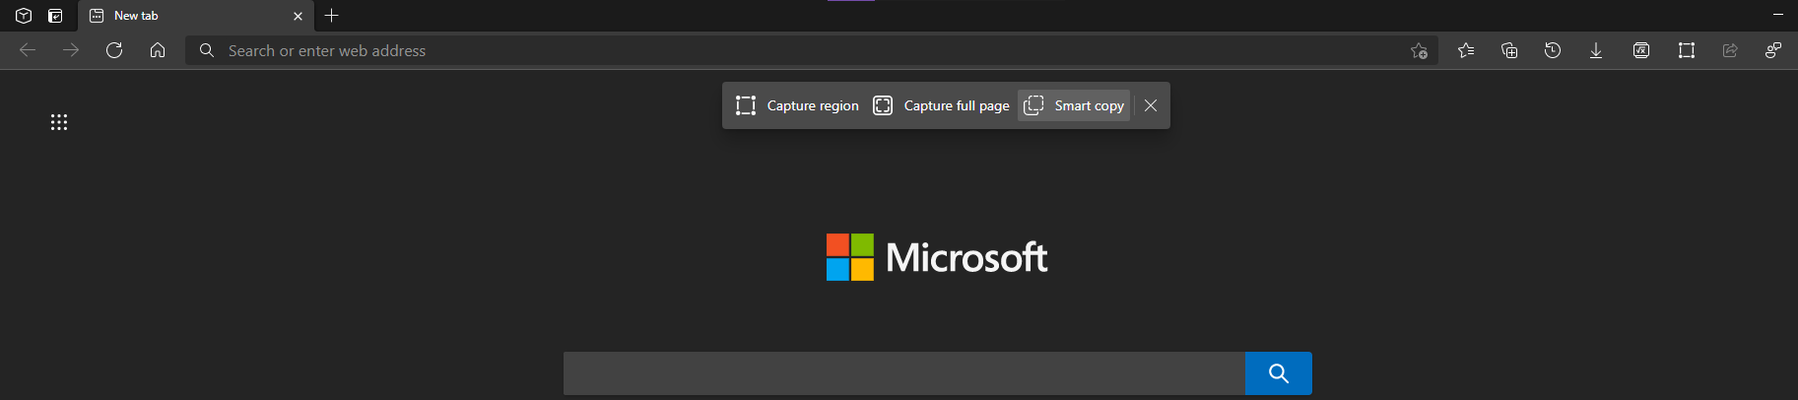
Task: Open the Favorites list
Action: [x=1466, y=50]
